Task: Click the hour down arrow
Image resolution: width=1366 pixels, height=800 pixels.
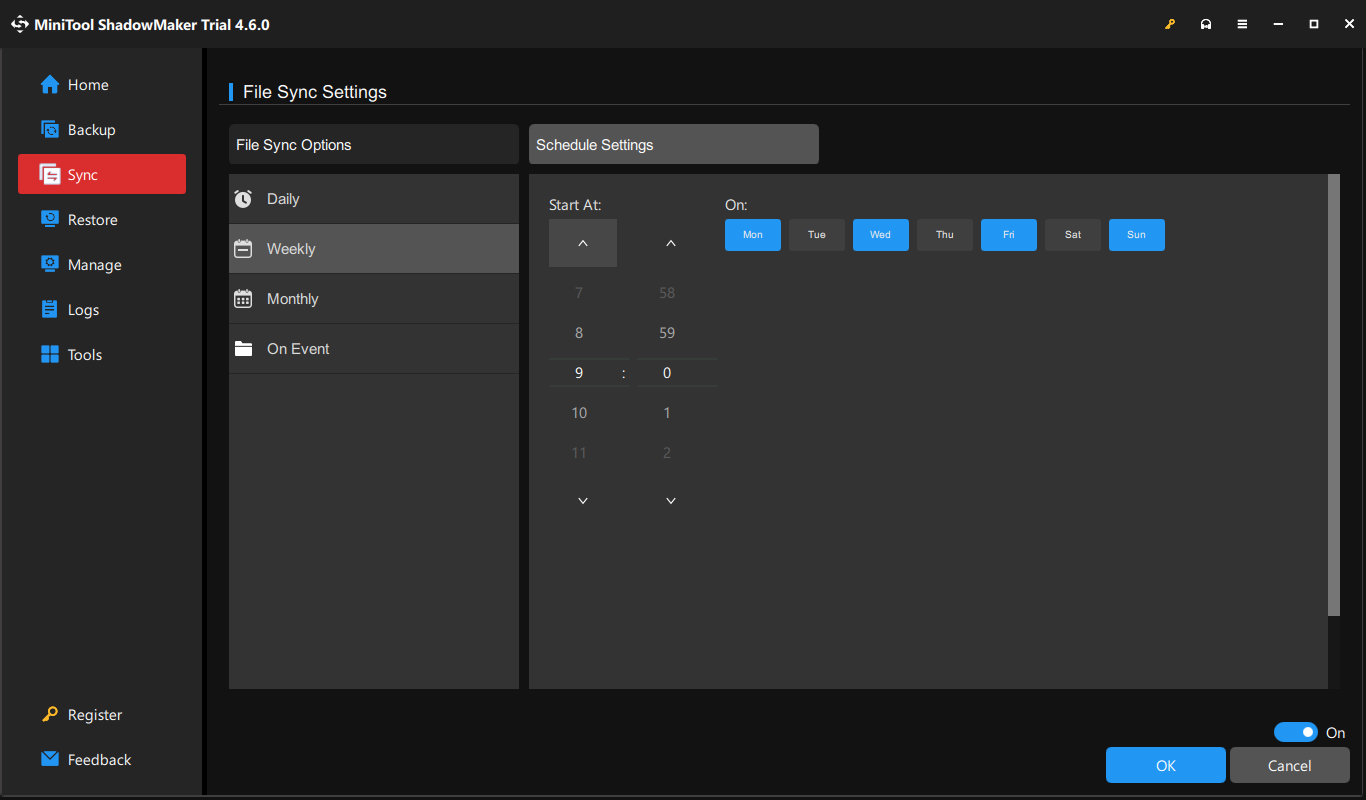Action: 583,500
